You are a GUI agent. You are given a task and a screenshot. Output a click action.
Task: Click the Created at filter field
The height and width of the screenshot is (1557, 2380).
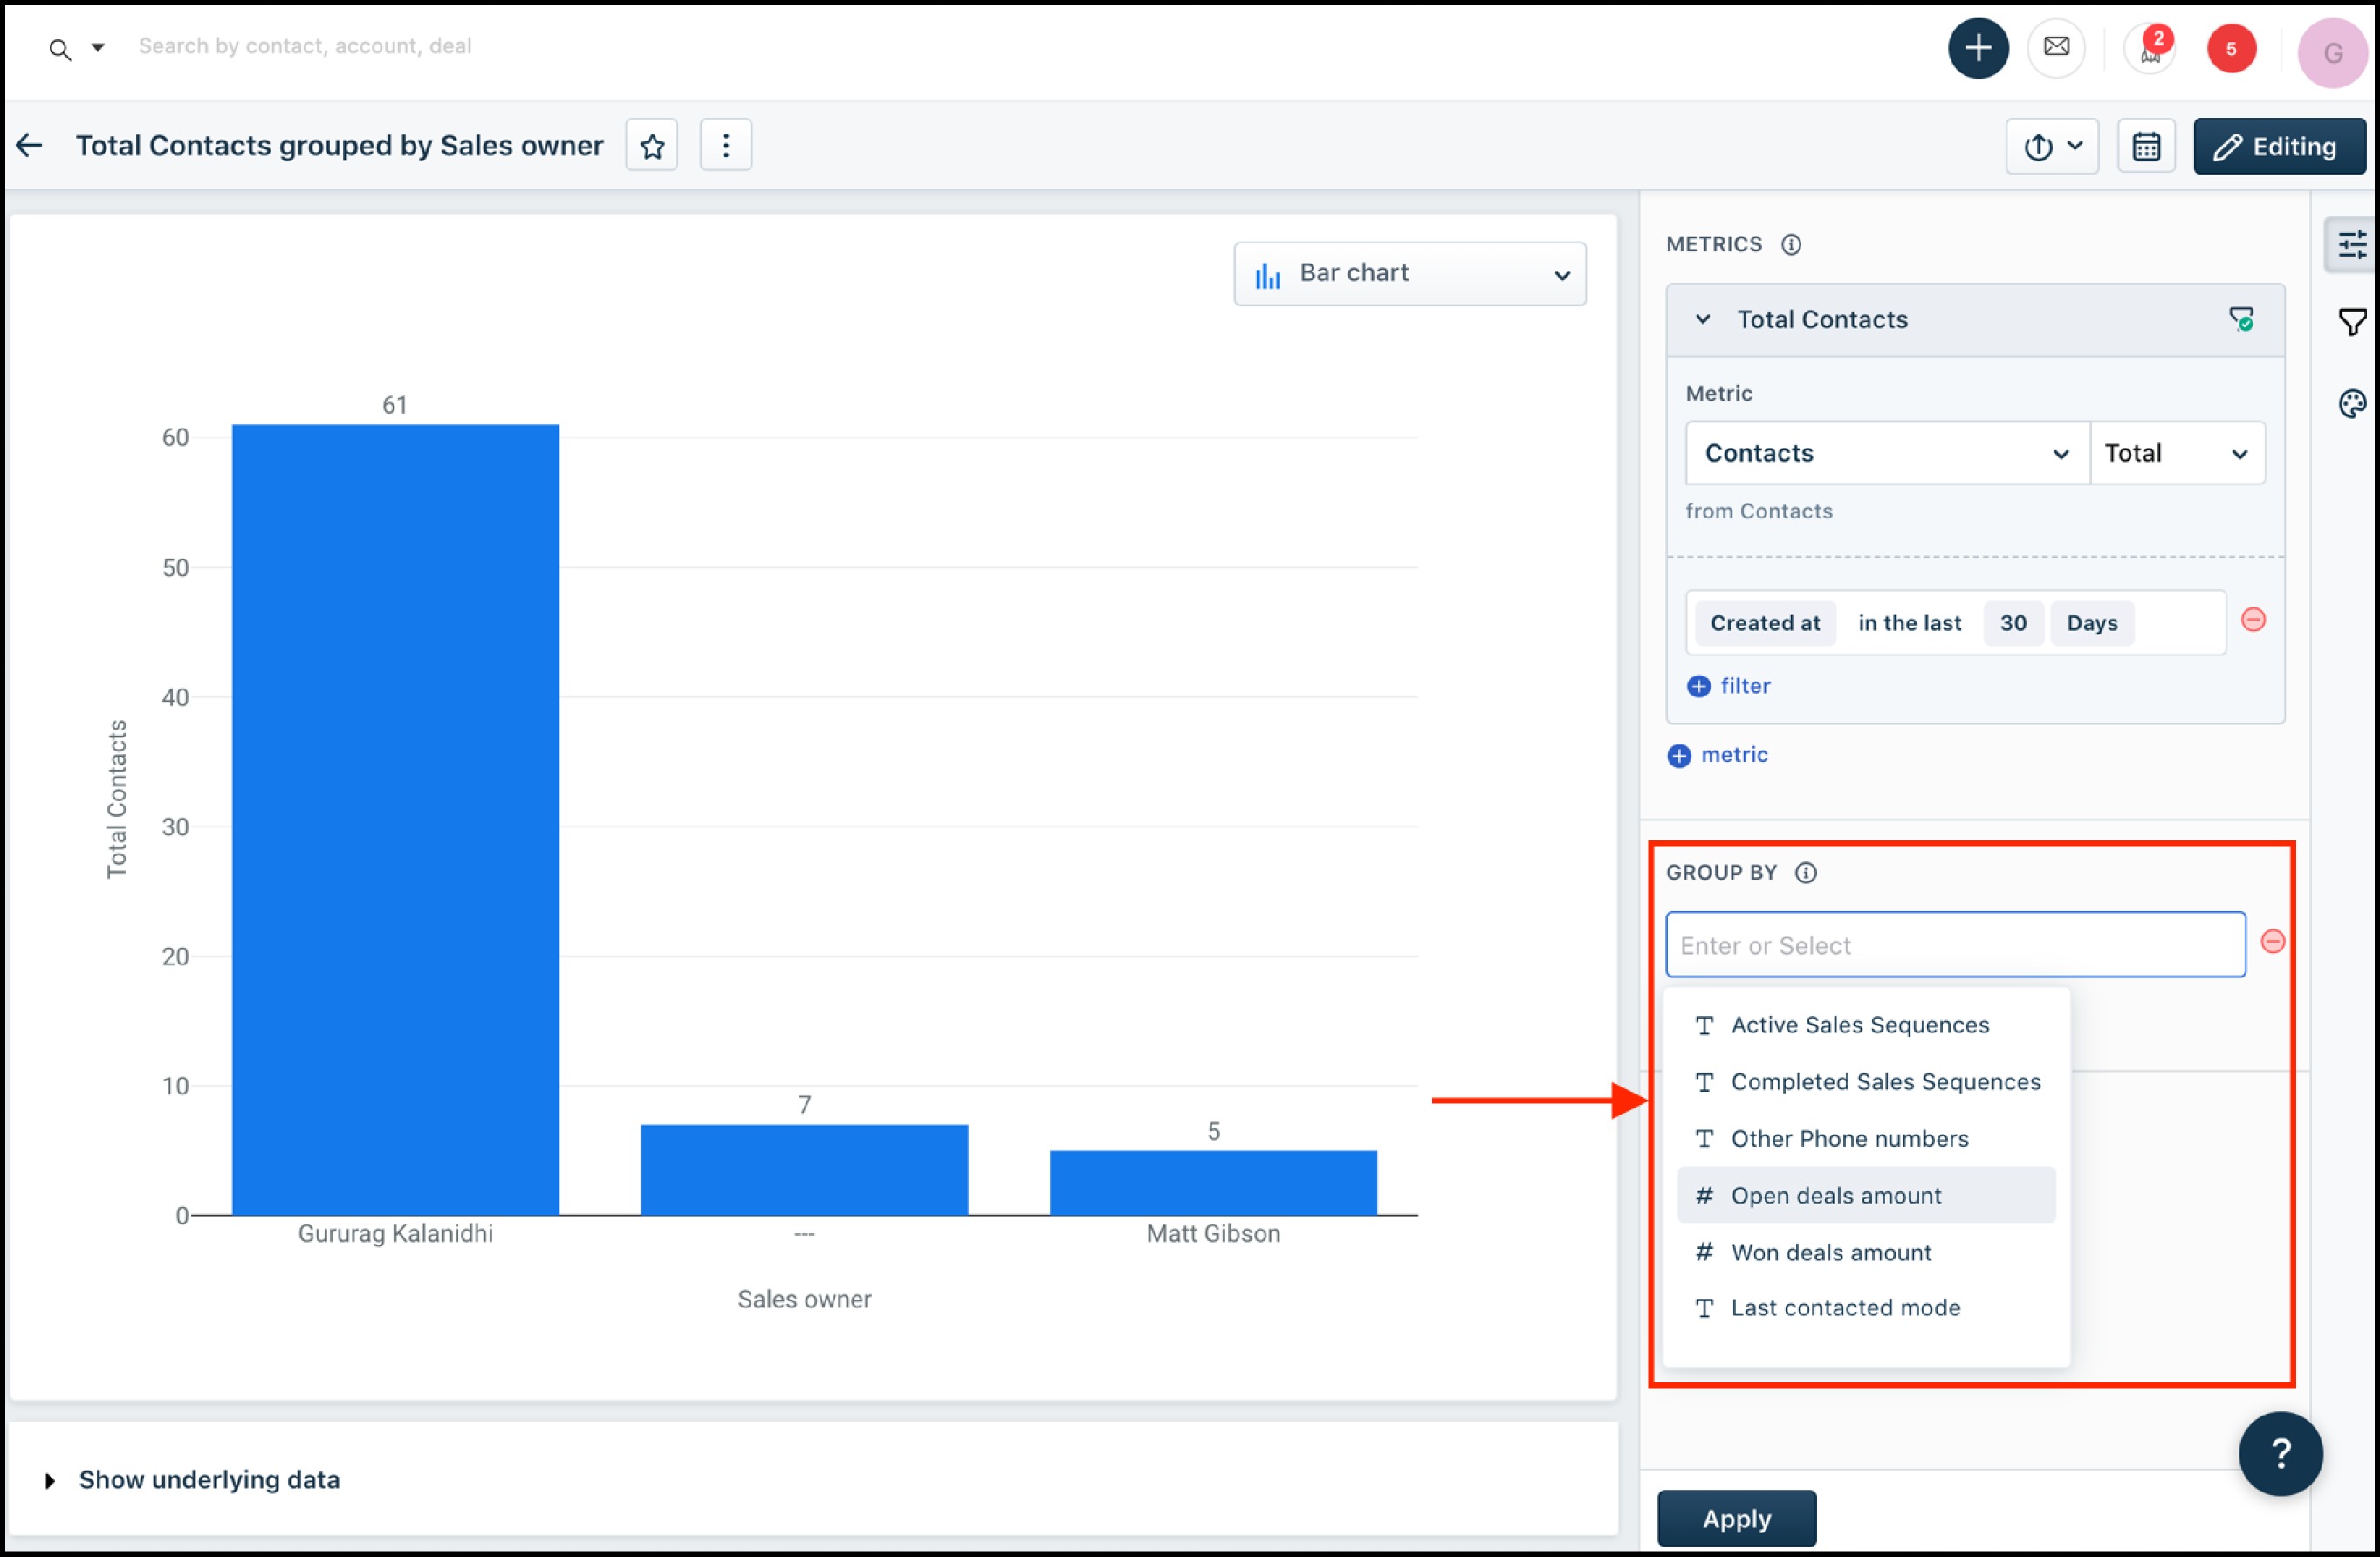(1765, 623)
